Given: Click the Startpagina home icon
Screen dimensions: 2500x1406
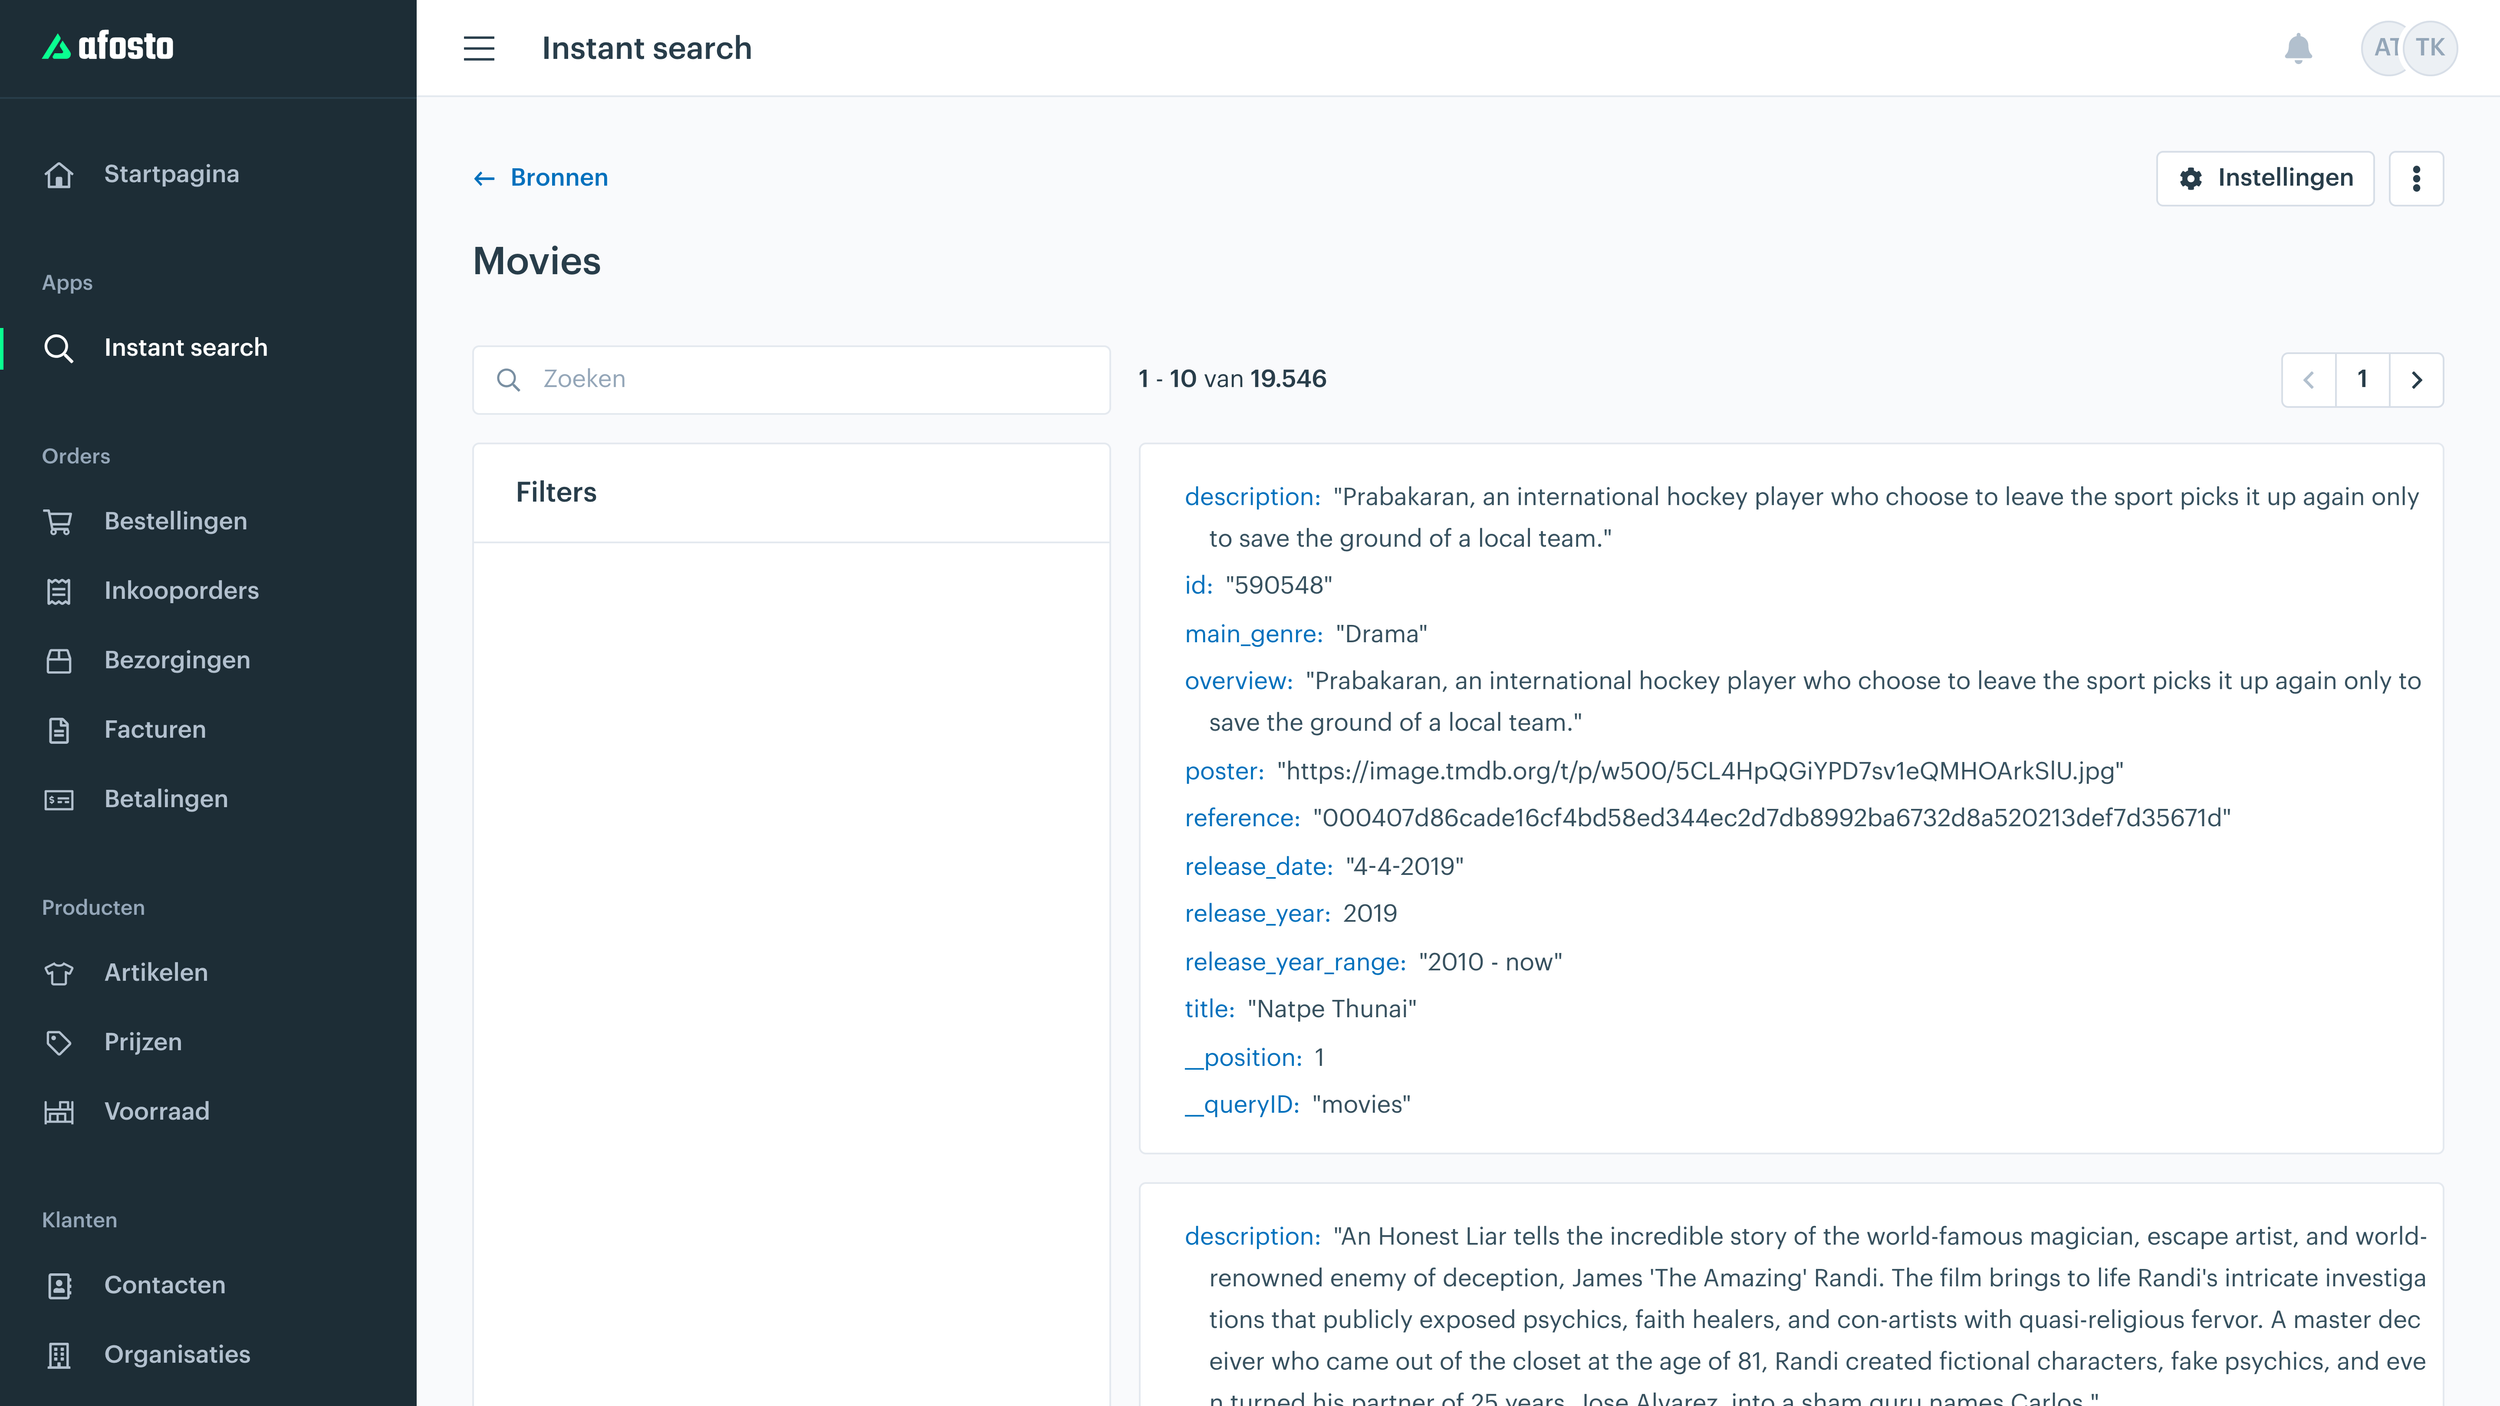Looking at the screenshot, I should point(59,175).
